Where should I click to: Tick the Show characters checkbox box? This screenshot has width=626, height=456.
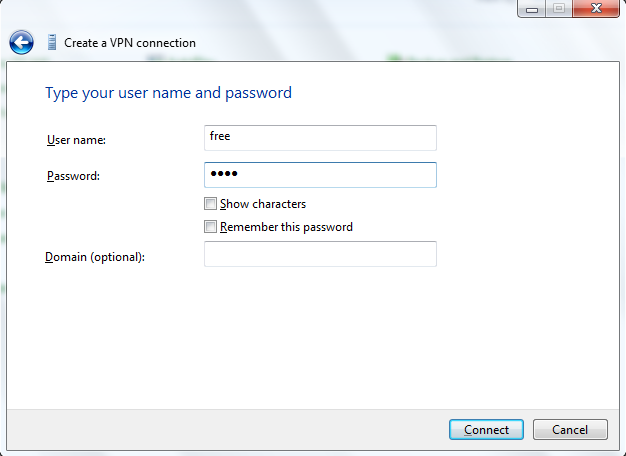click(x=210, y=204)
